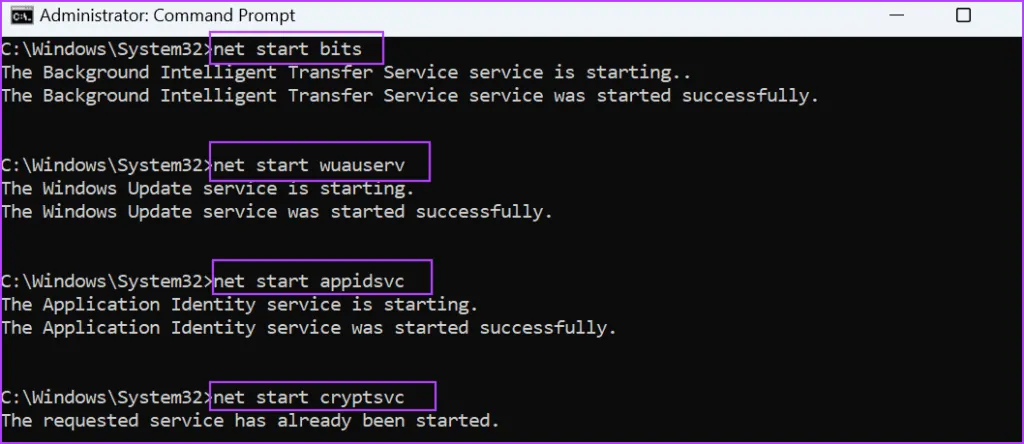The height and width of the screenshot is (444, 1024).
Task: Click the Background Intelligent Transfer Service started successfully line
Action: (410, 96)
